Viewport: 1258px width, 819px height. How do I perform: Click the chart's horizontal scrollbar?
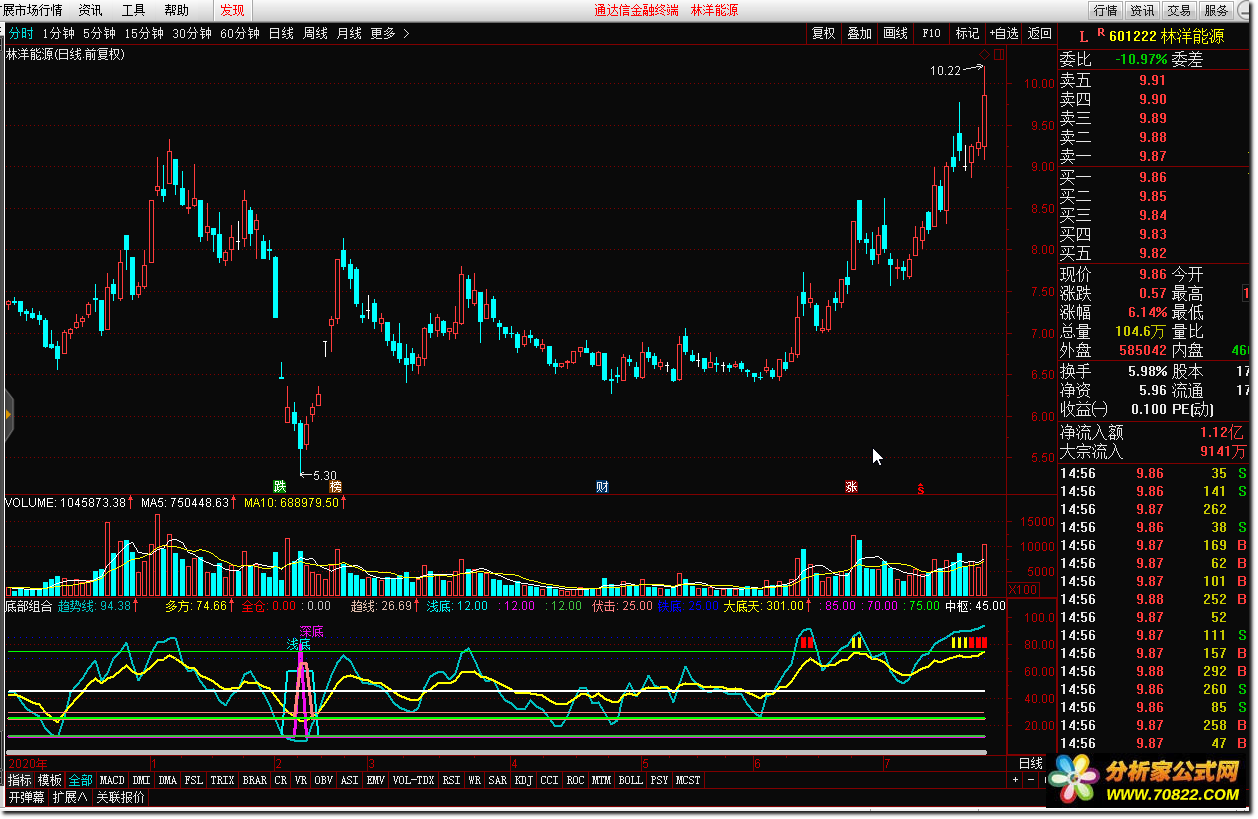tap(496, 752)
